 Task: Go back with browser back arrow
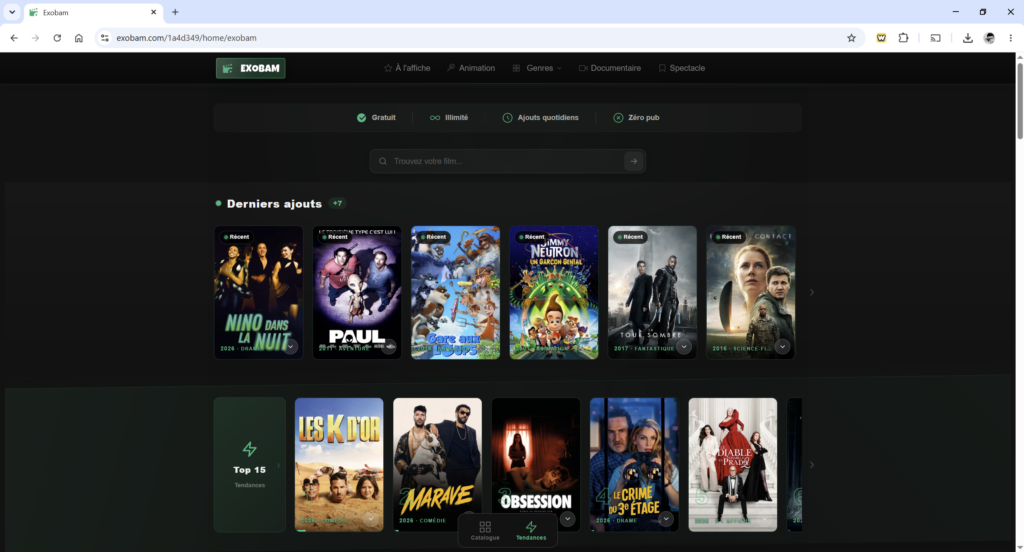tap(14, 38)
